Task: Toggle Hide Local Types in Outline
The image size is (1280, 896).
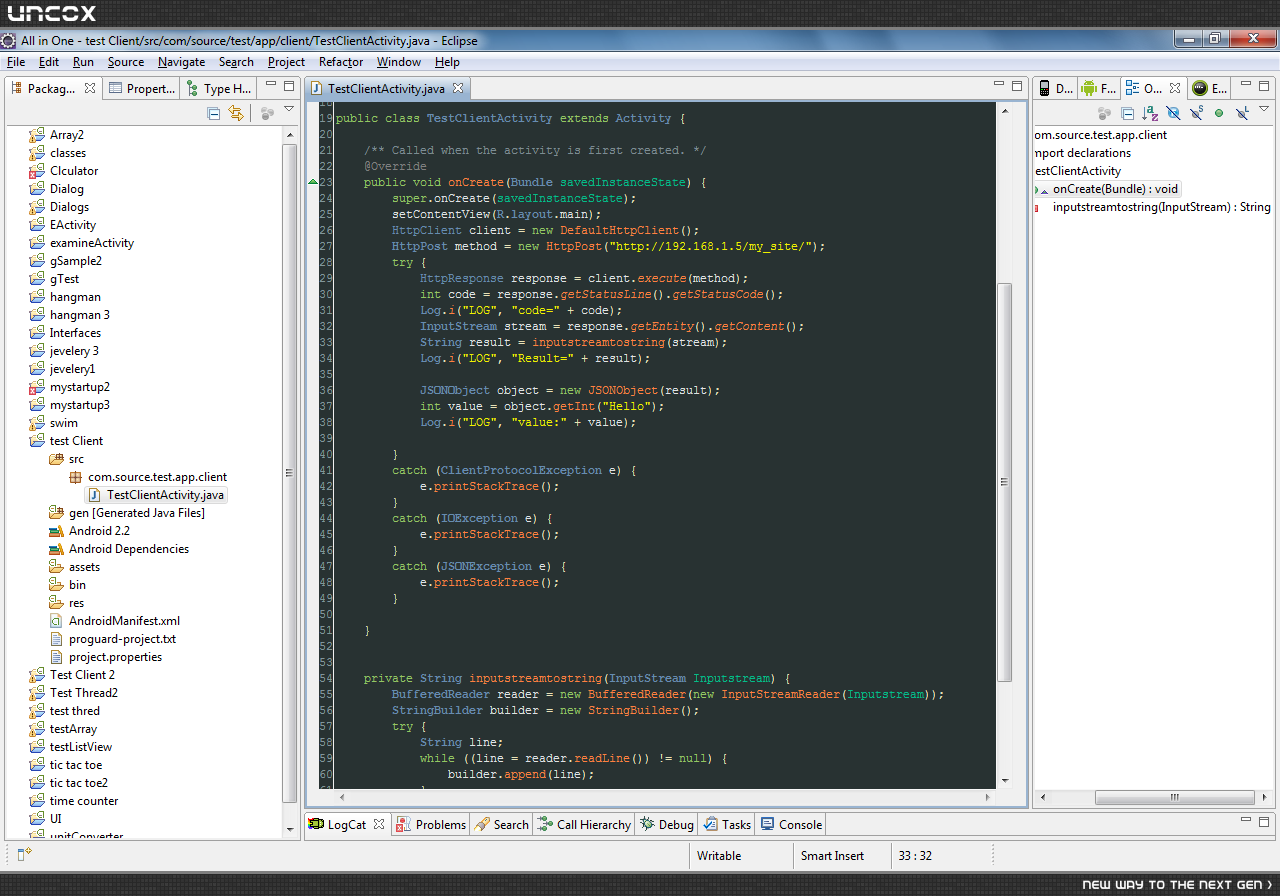Action: click(1242, 113)
